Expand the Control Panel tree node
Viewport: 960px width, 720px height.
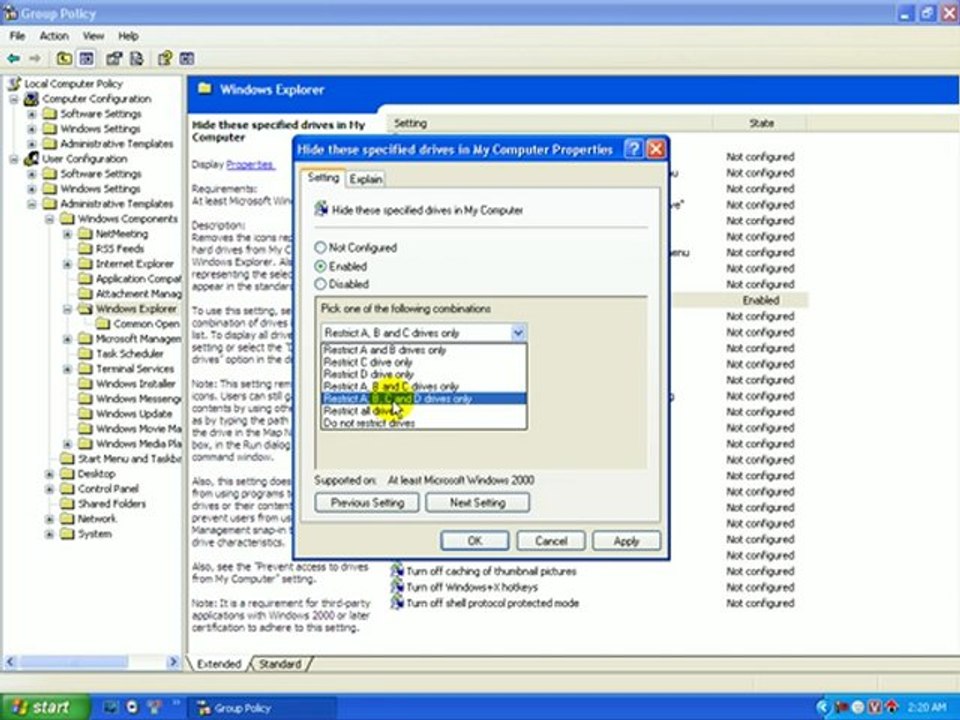coord(50,489)
